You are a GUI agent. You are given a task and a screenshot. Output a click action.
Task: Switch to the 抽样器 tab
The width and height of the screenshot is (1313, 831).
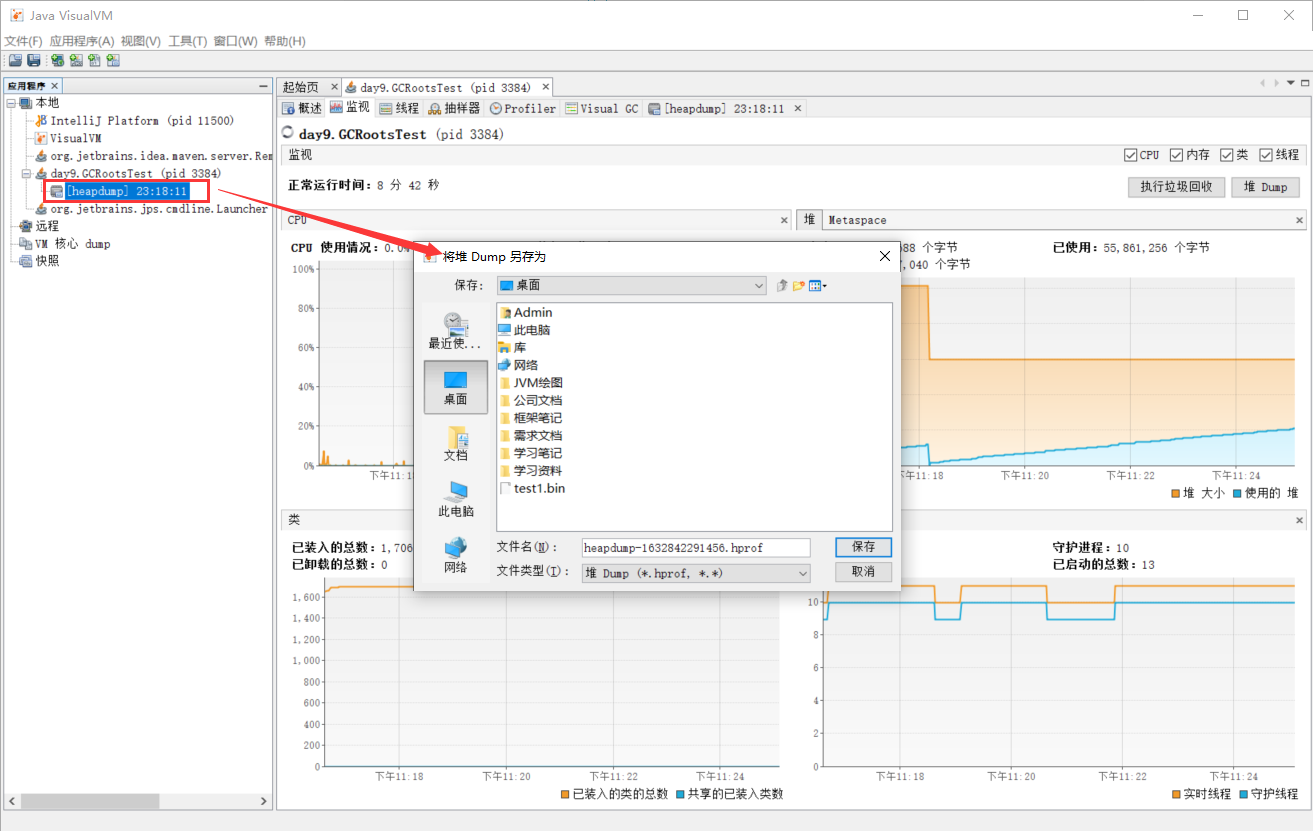click(455, 108)
